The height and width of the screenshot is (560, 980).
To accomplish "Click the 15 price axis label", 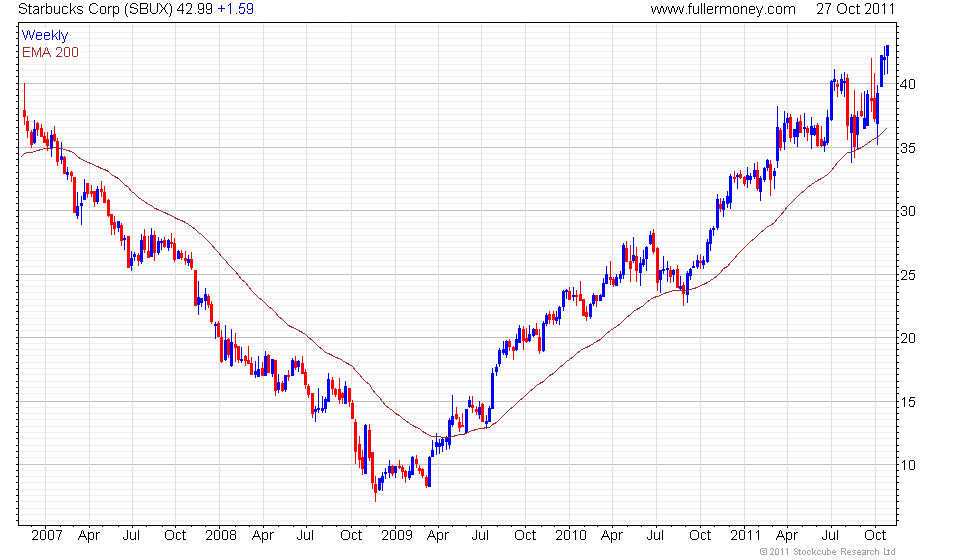I will pos(908,402).
